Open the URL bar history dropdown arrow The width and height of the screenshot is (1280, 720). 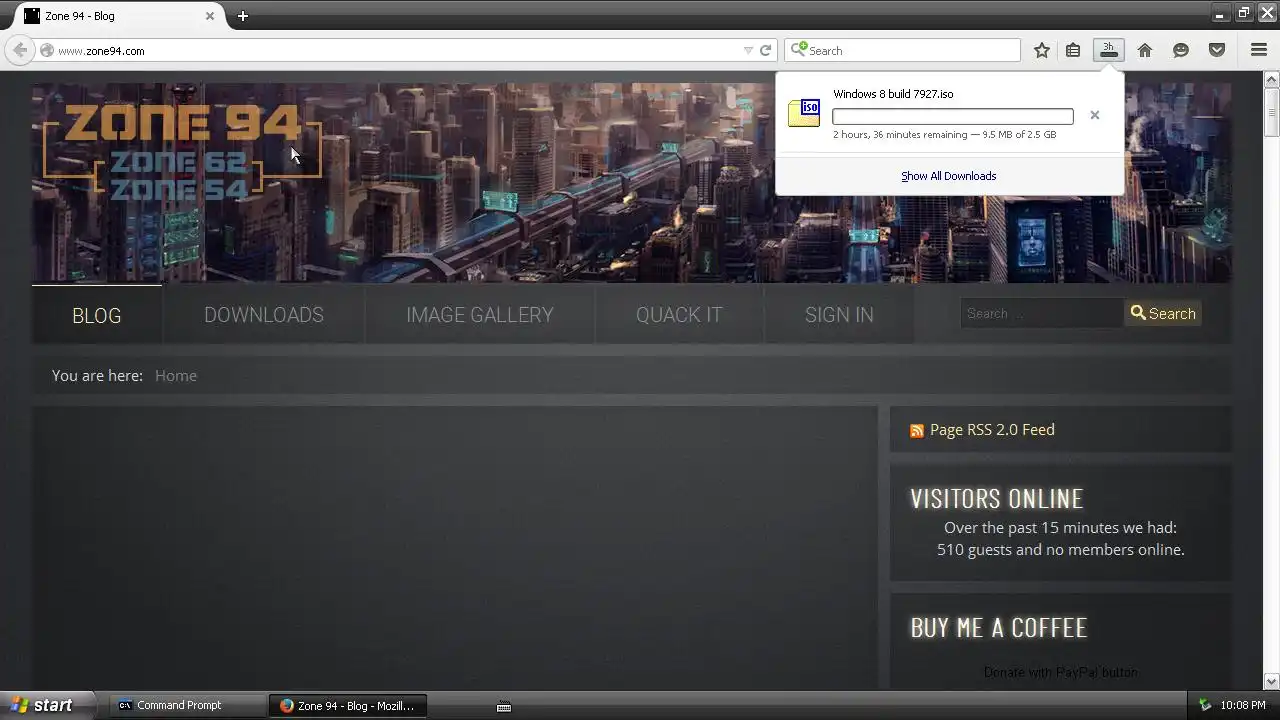tap(748, 50)
